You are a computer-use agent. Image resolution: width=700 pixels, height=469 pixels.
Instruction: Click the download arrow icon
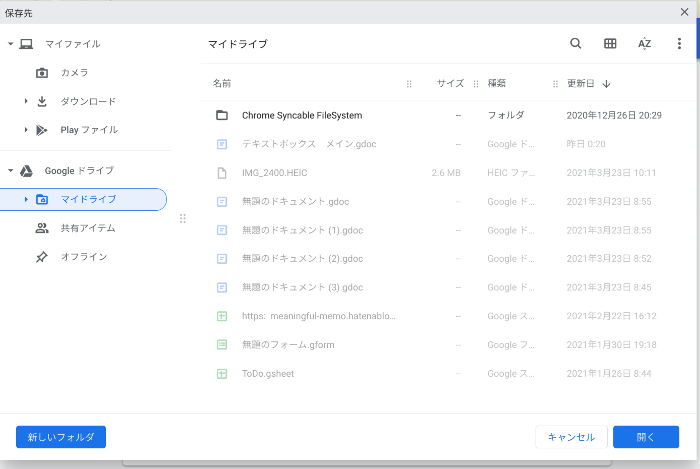click(42, 101)
